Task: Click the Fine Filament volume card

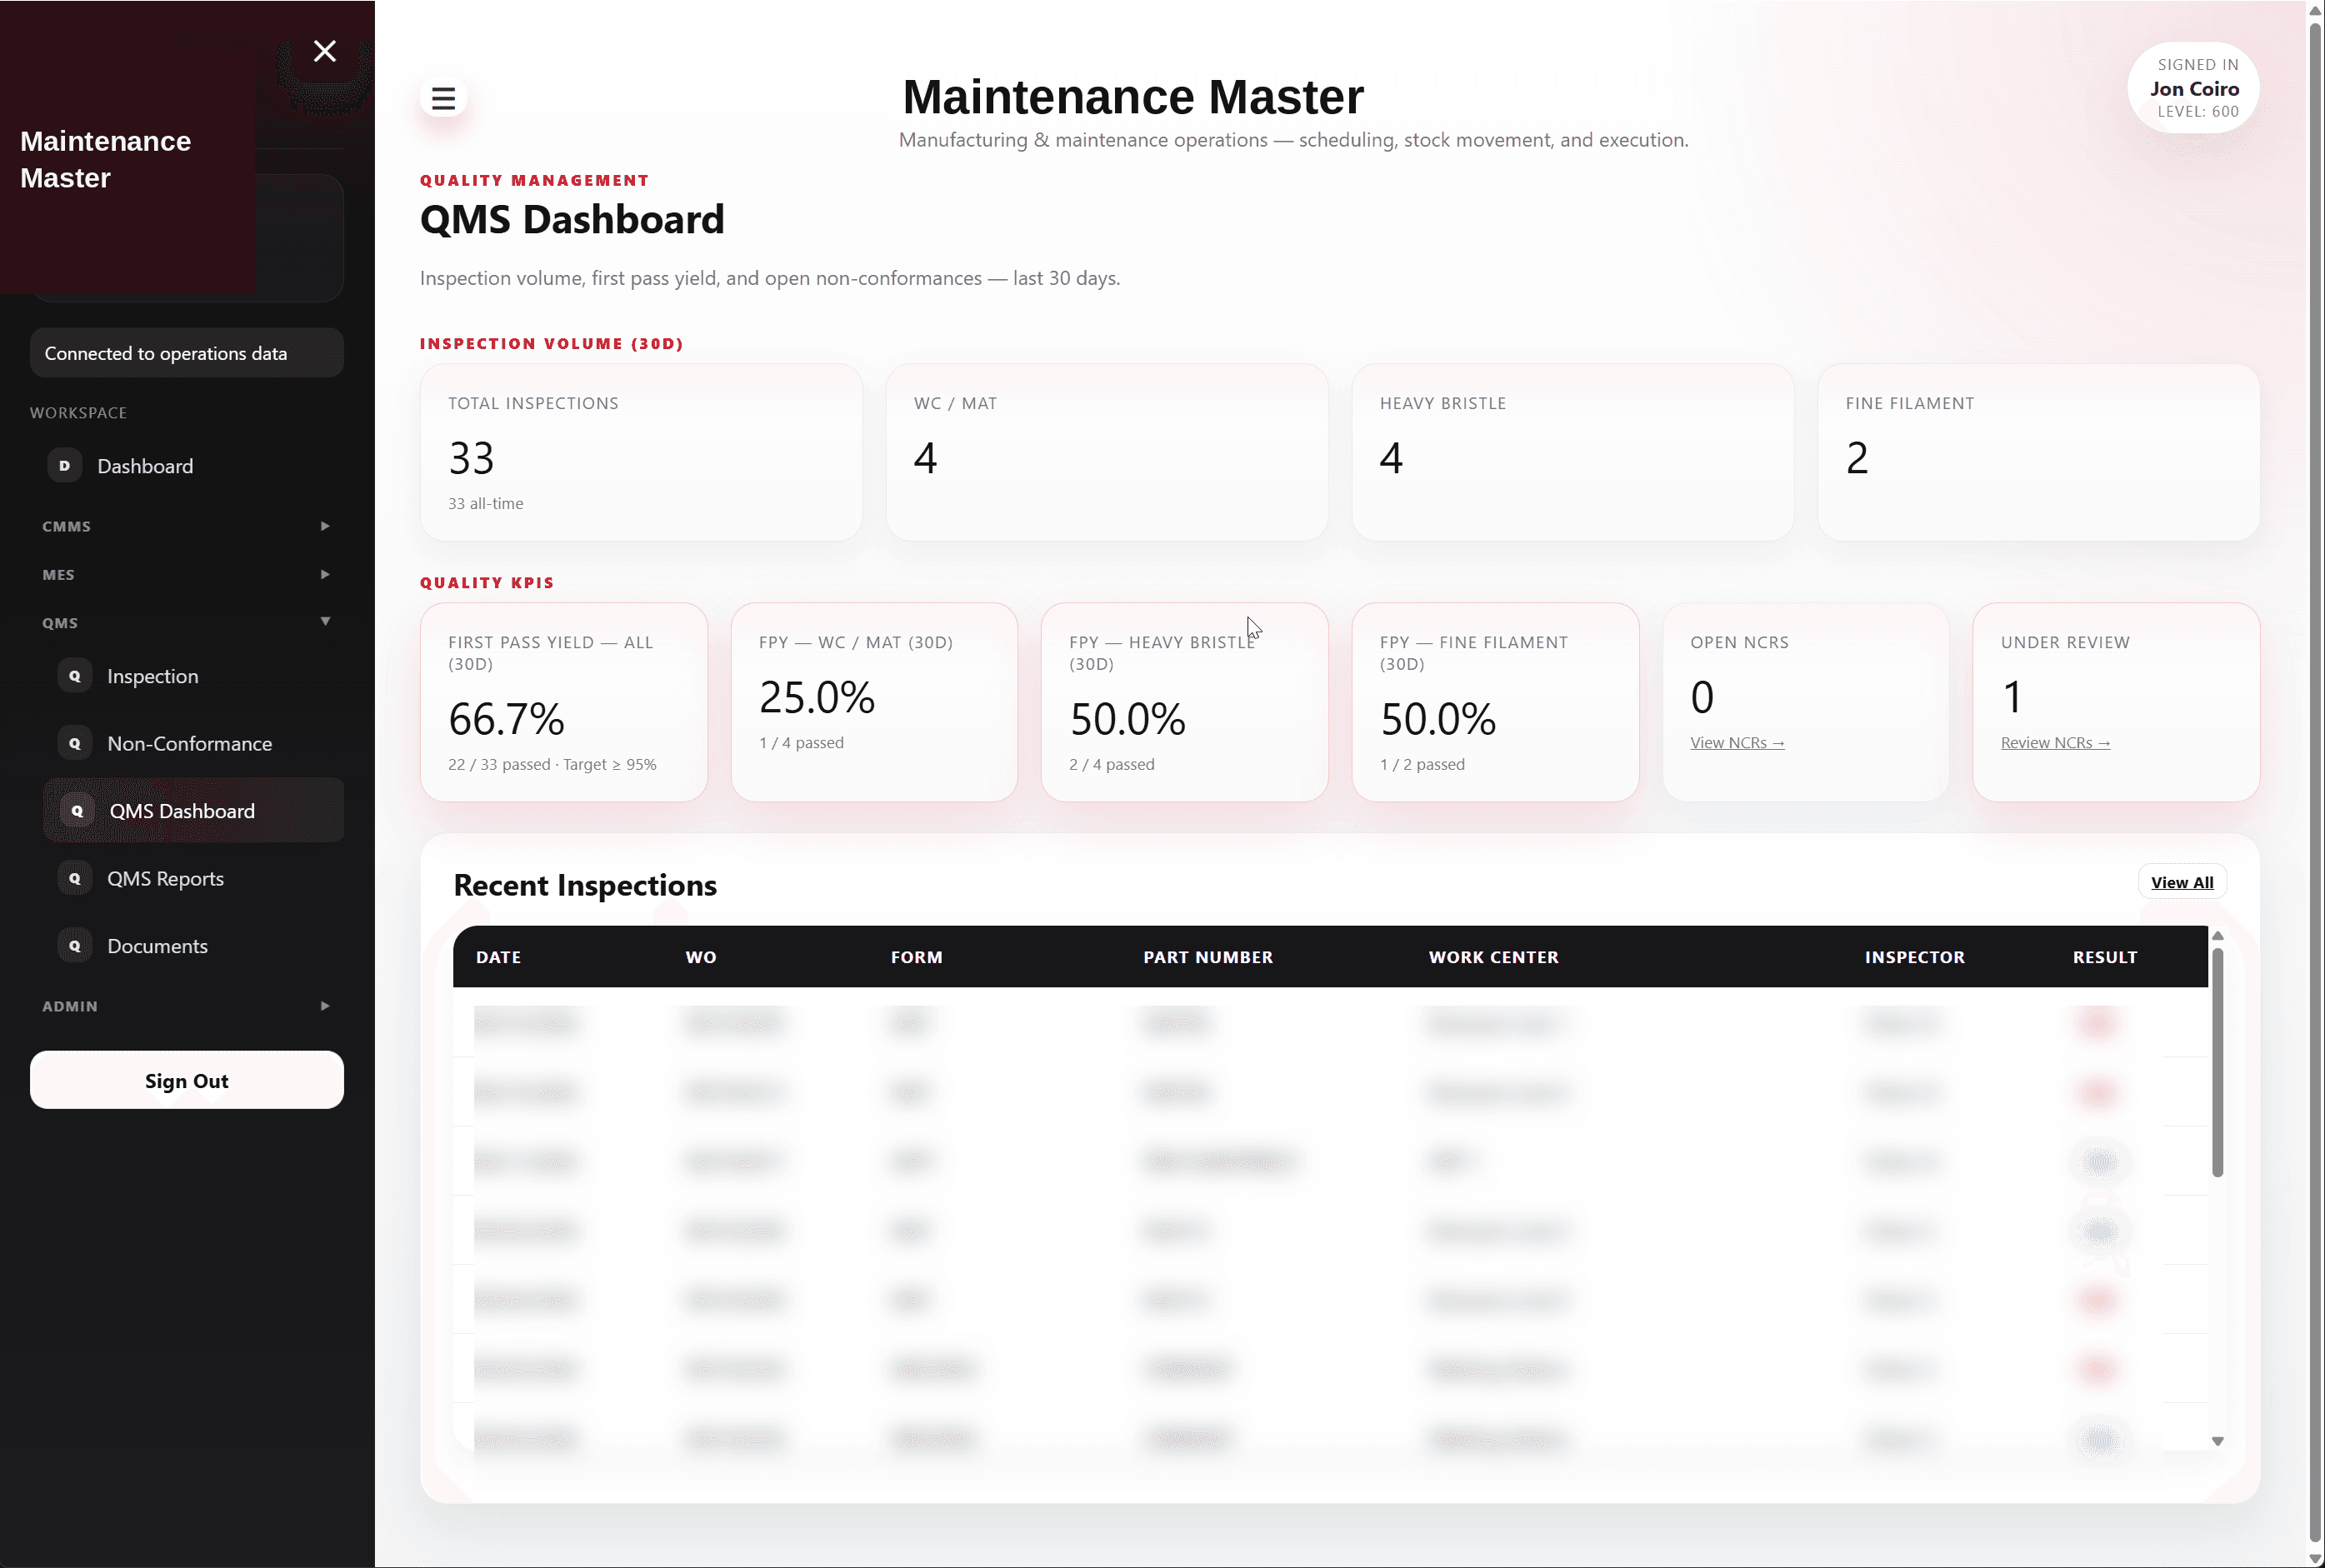Action: [2038, 452]
